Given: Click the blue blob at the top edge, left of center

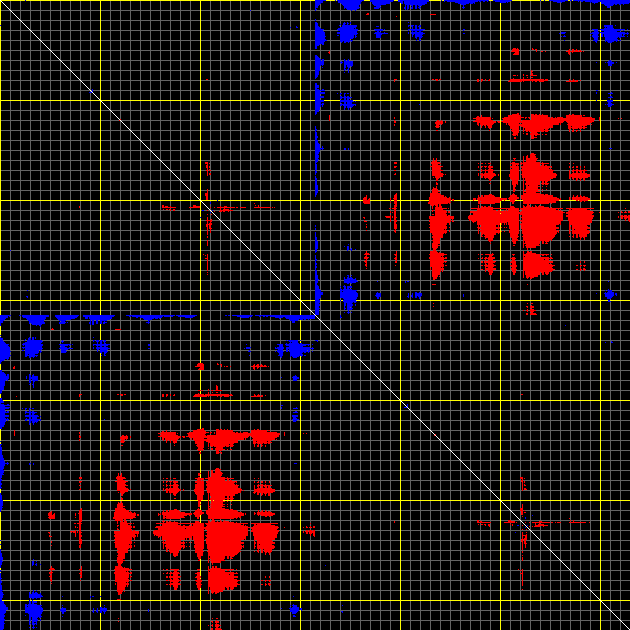Looking at the screenshot, I should (x=347, y=33).
